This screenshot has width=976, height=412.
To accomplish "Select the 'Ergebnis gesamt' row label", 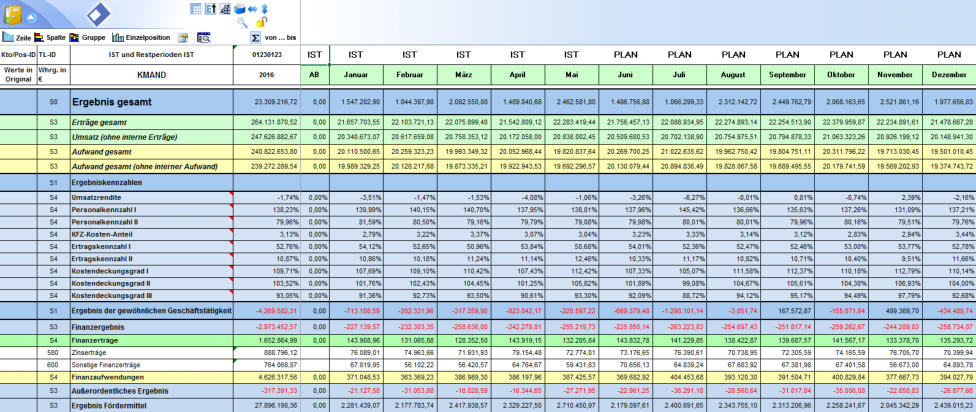I will tap(110, 102).
